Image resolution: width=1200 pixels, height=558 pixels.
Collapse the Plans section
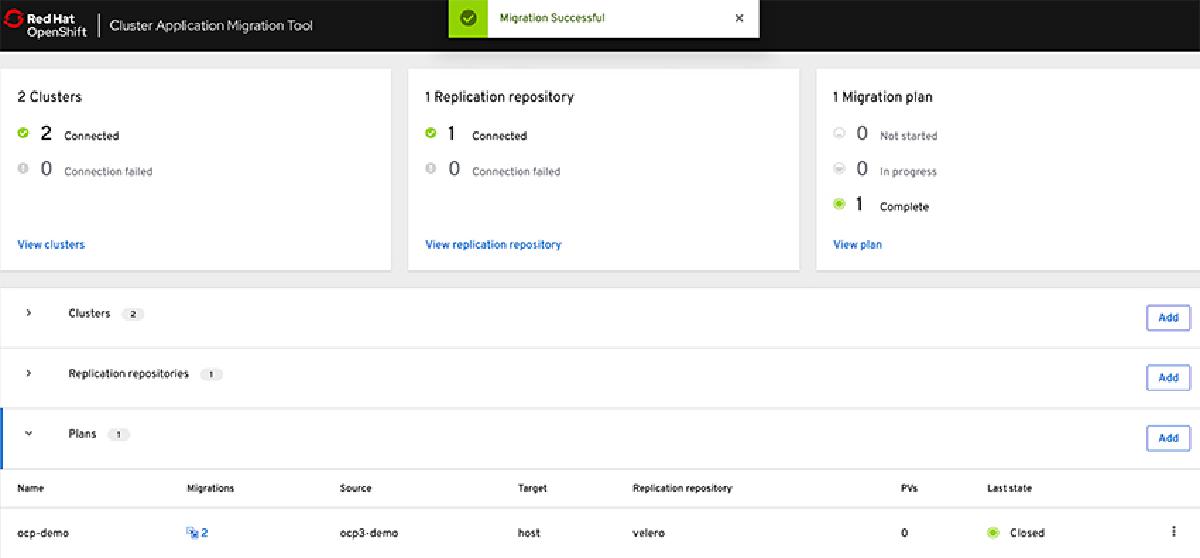coord(29,434)
